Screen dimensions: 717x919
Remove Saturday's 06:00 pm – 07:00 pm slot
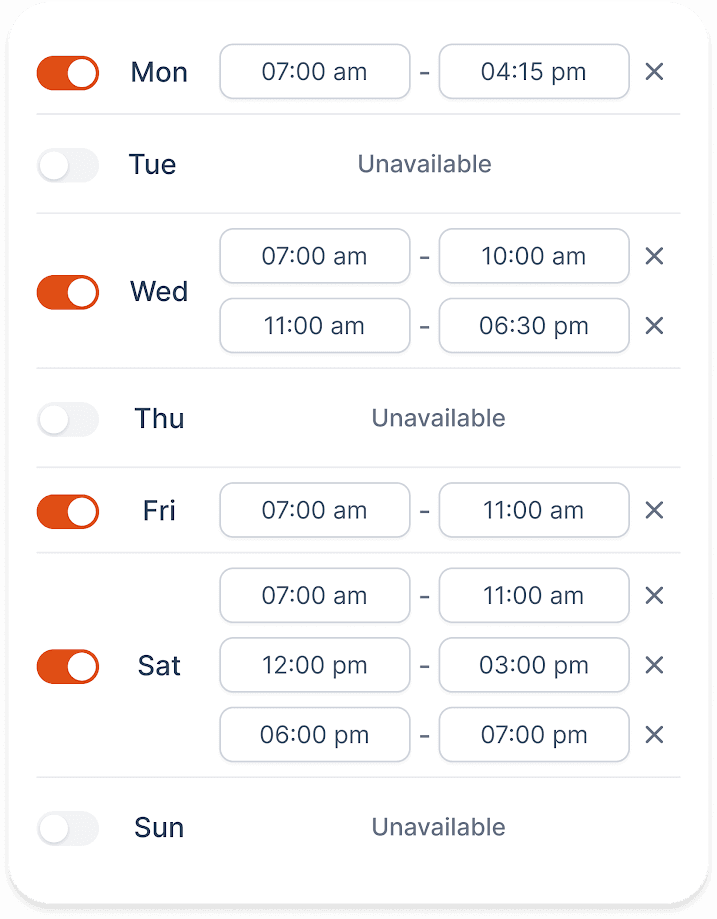point(654,735)
